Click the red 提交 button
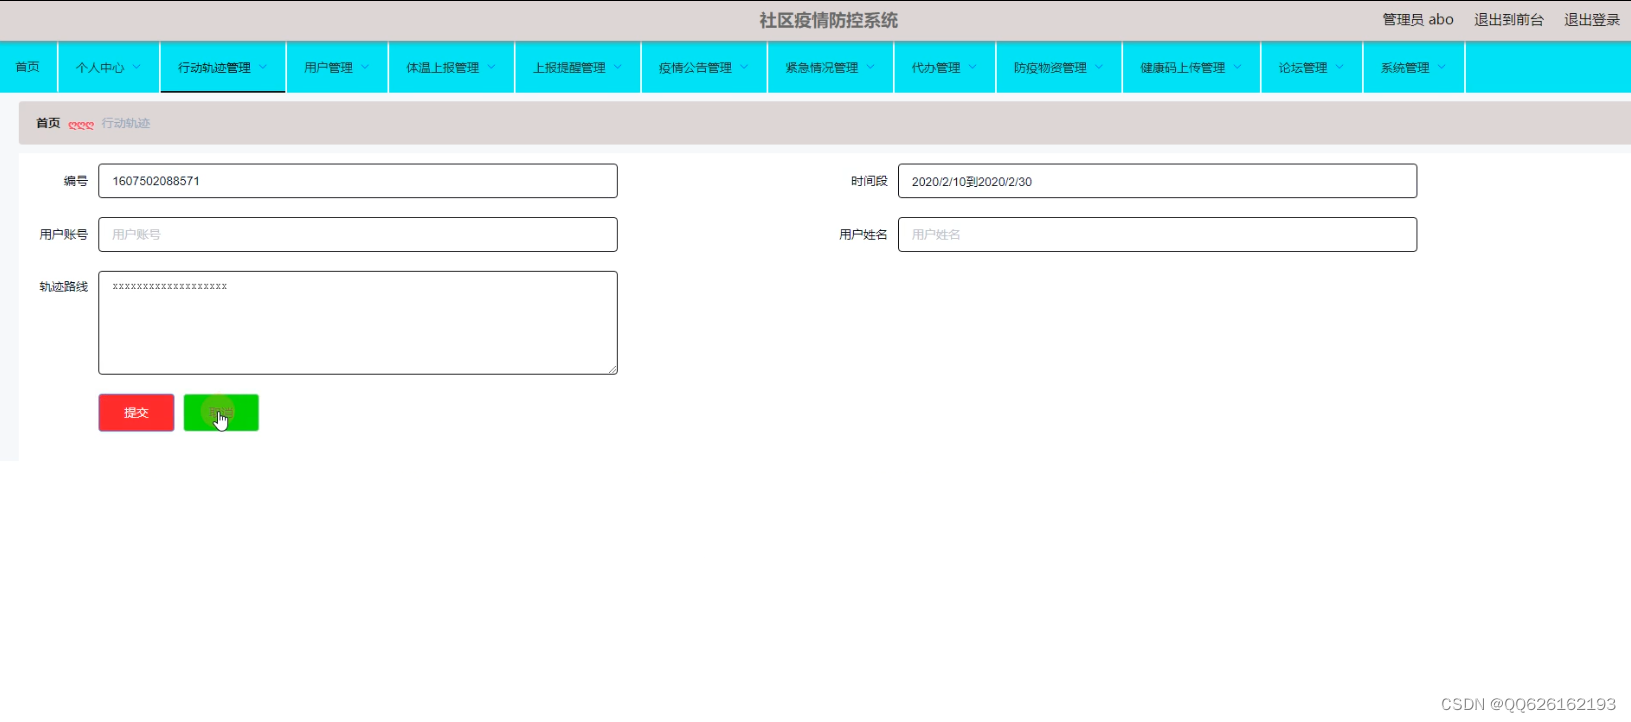Viewport: 1631px width, 722px height. (x=136, y=413)
